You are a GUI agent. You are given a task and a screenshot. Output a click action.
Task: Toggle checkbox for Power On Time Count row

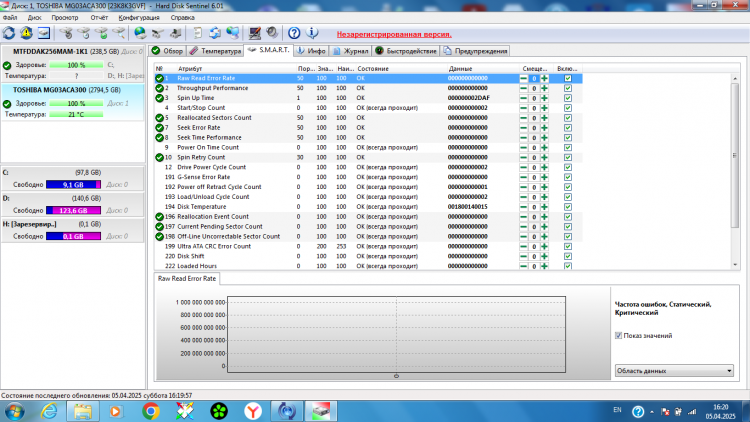pos(568,147)
